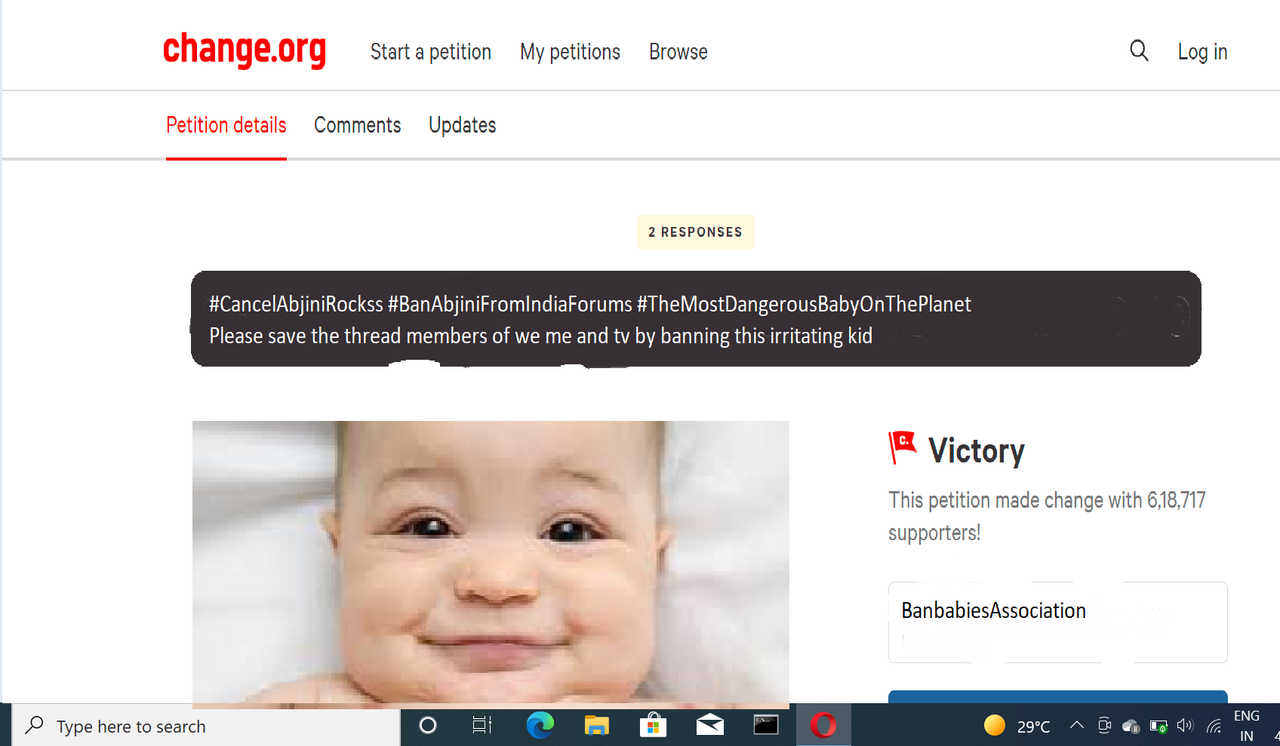Click the 2 RESPONSES badge
The image size is (1280, 746).
coord(695,232)
